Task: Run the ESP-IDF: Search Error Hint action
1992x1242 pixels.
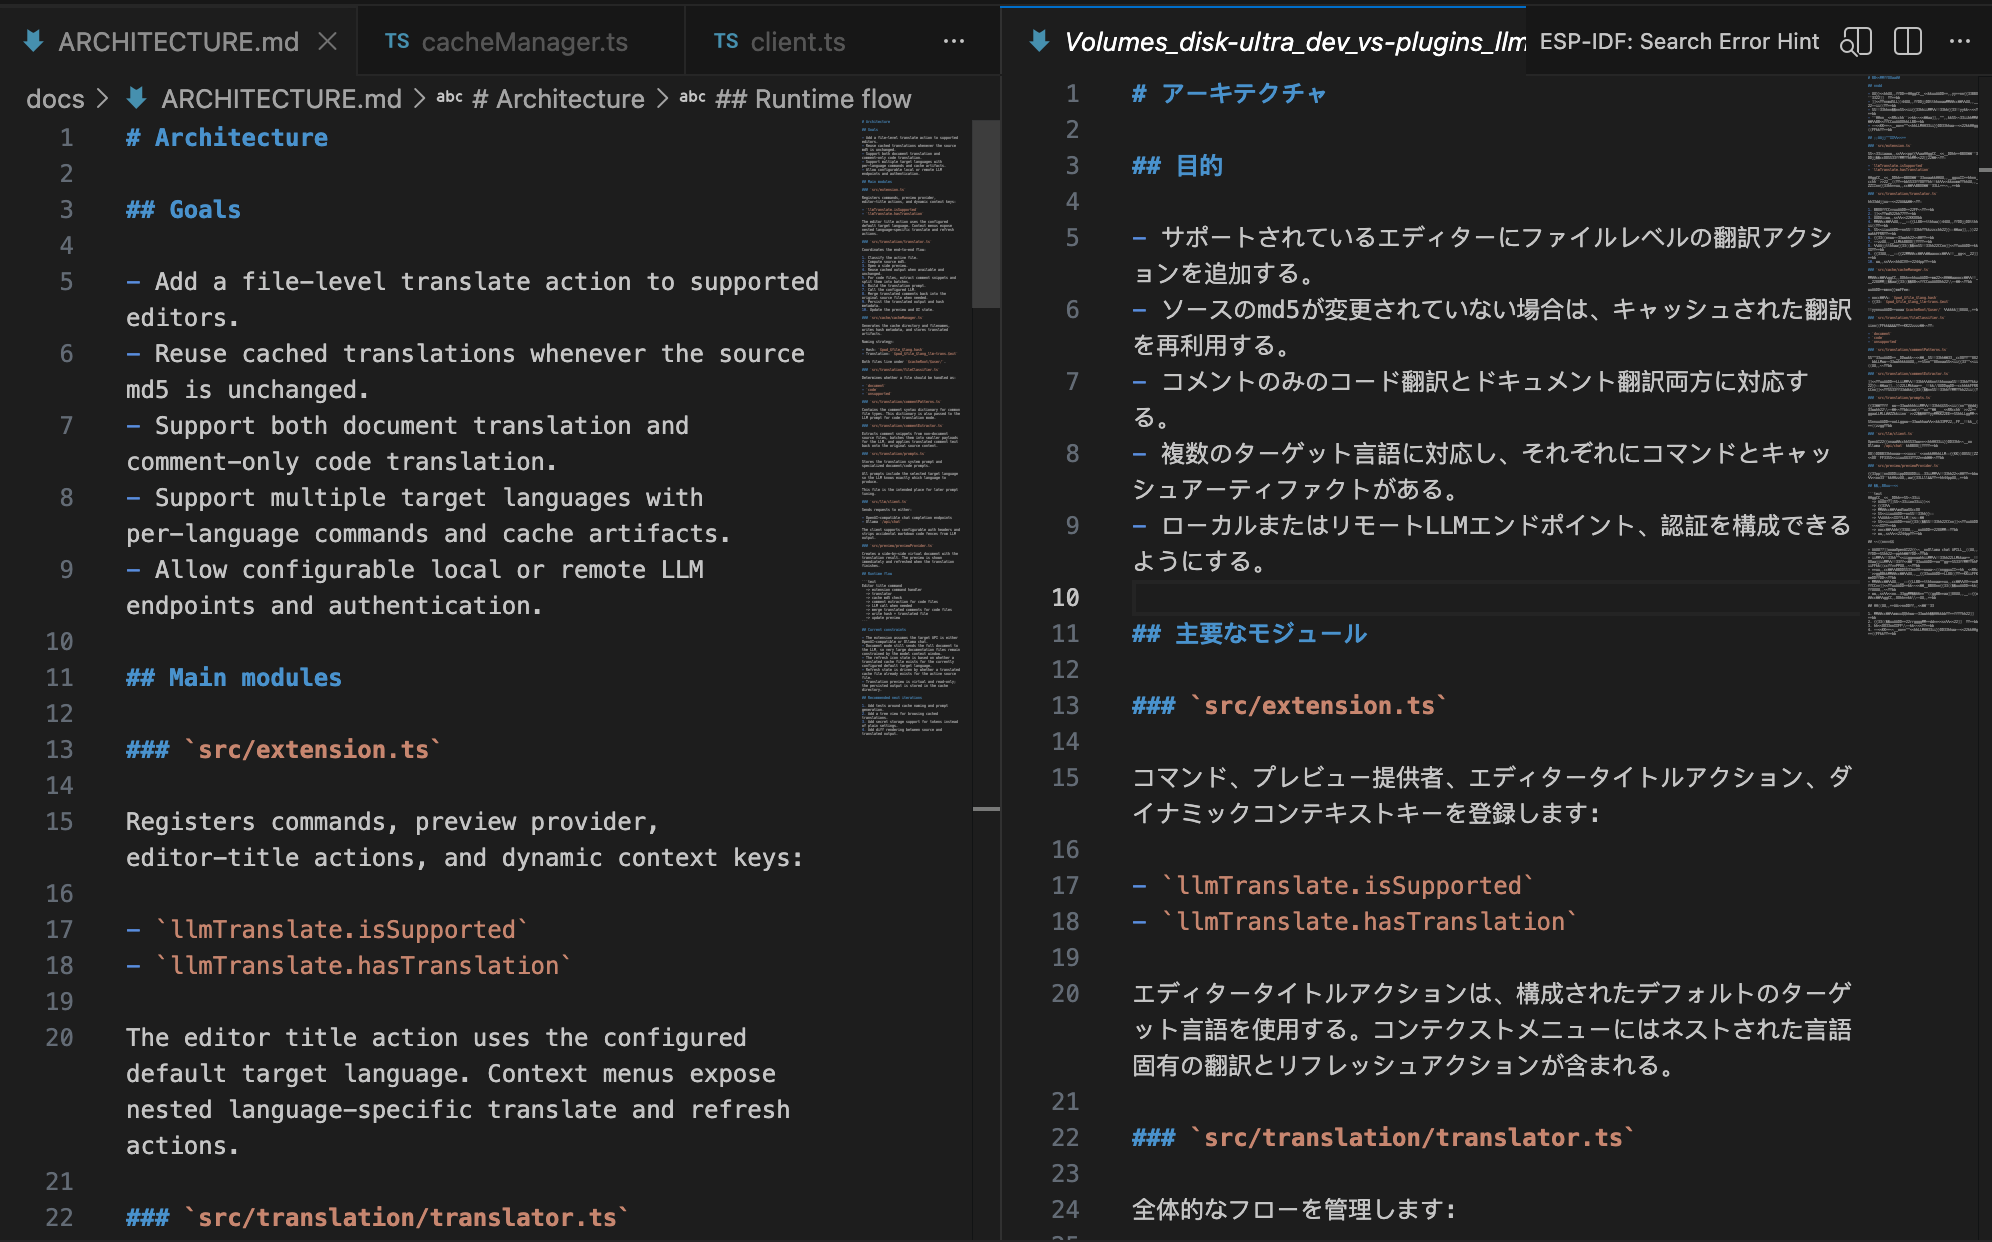Action: tap(1680, 41)
